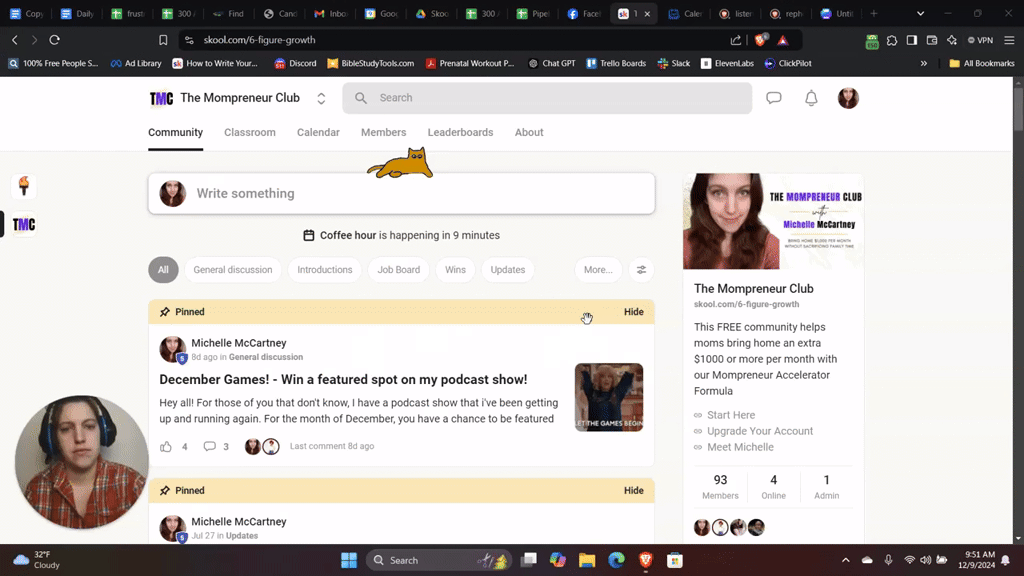Select the All filter chip
The image size is (1024, 576).
tap(163, 270)
